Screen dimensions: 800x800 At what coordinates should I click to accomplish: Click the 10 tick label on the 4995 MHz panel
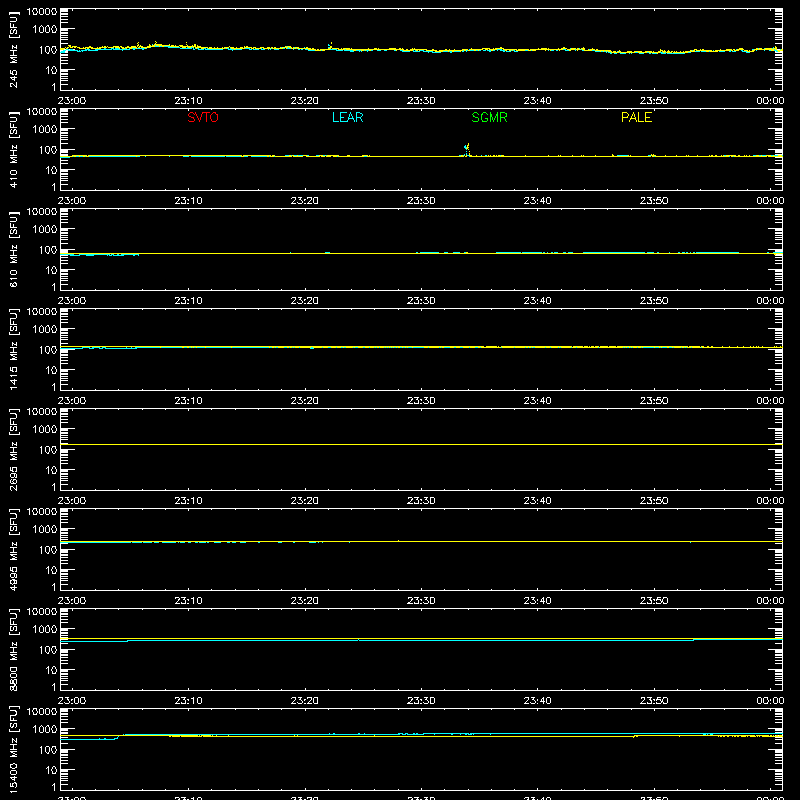[51, 570]
